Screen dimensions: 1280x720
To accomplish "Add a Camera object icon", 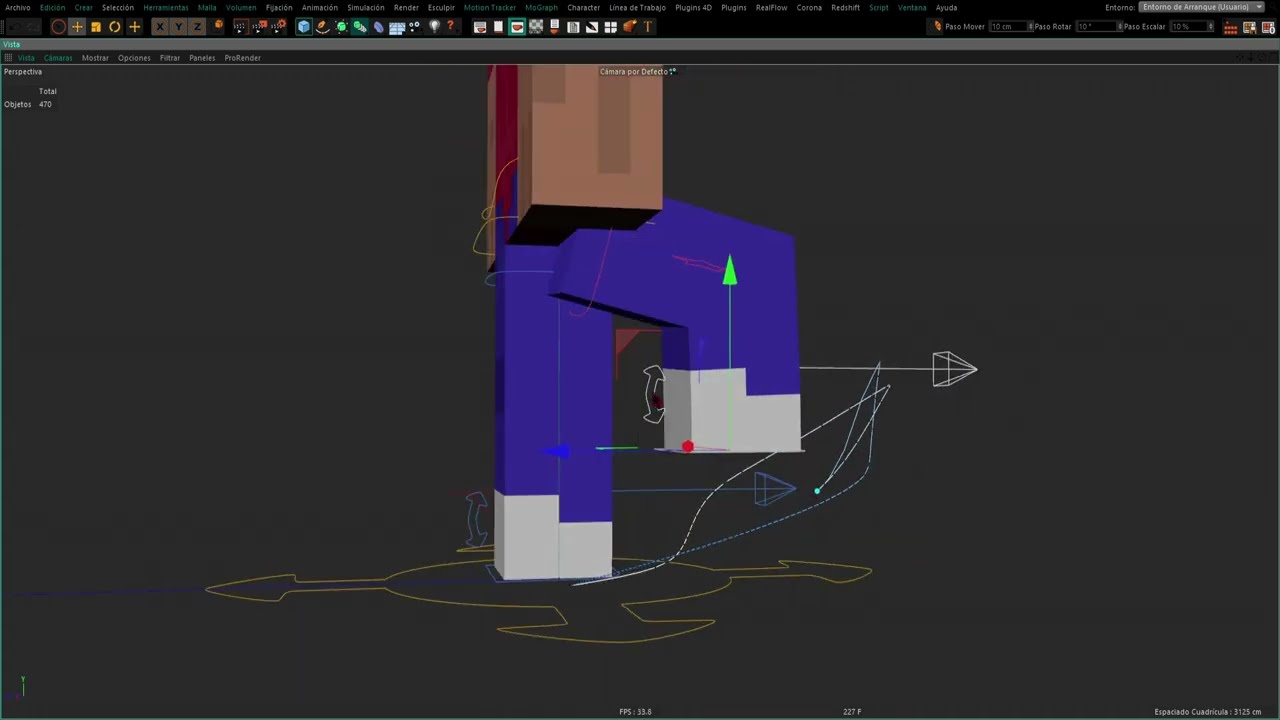I will tap(415, 27).
